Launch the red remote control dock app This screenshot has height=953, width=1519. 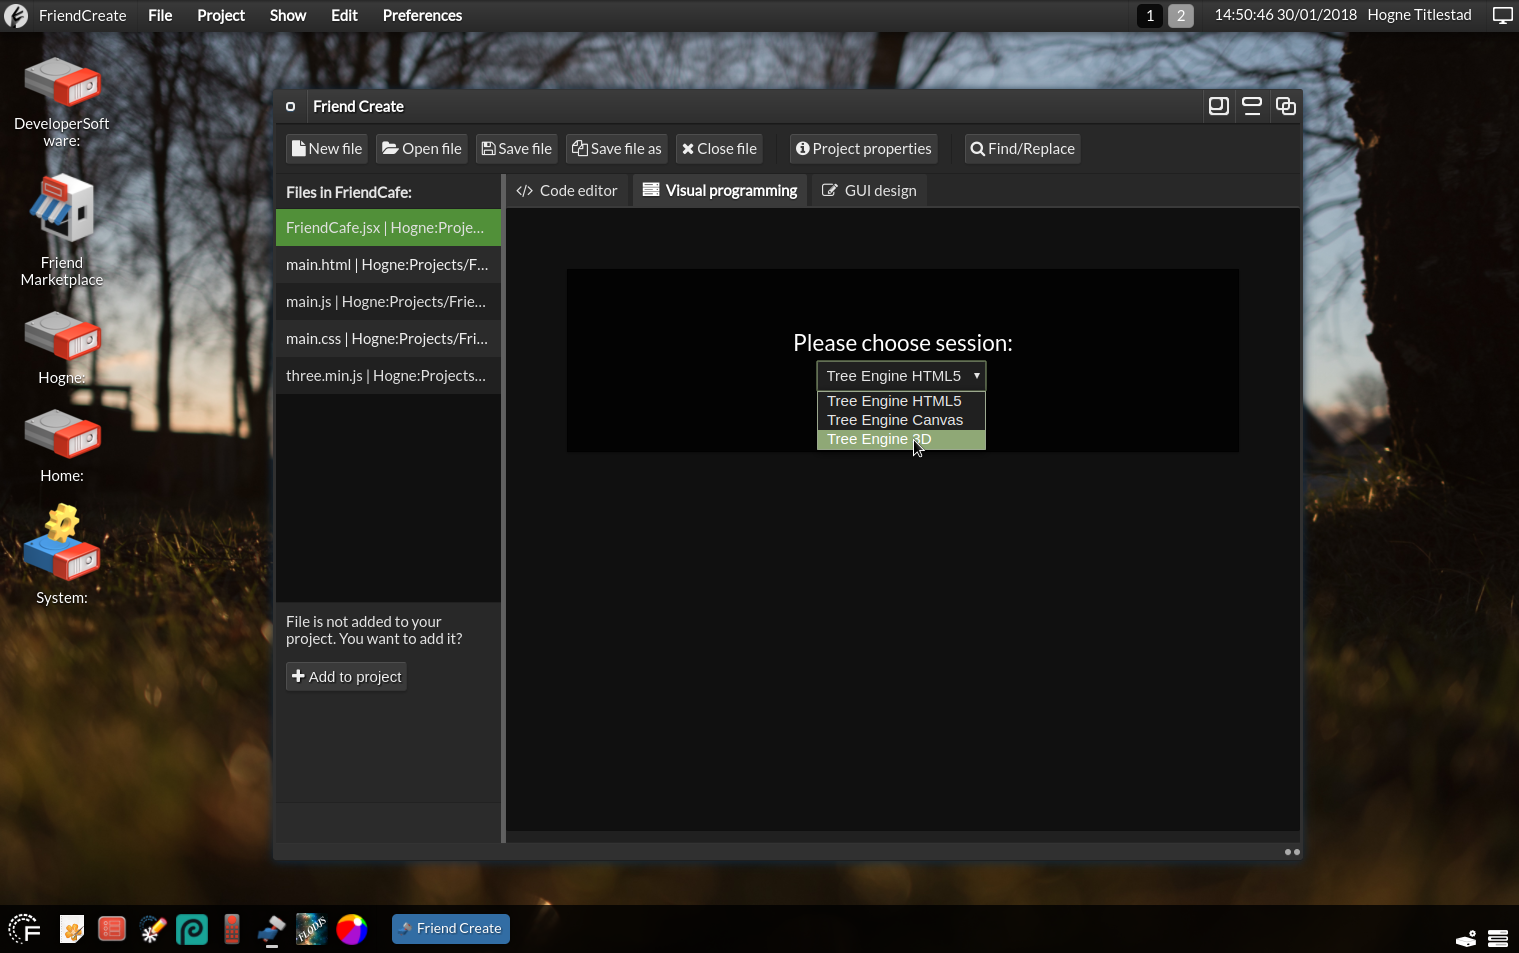(232, 930)
